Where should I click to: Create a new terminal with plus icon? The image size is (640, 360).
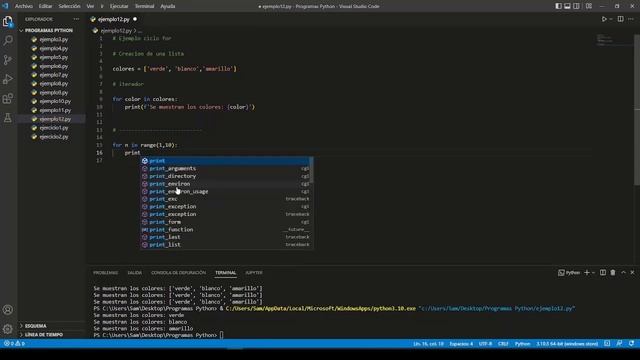(x=587, y=273)
